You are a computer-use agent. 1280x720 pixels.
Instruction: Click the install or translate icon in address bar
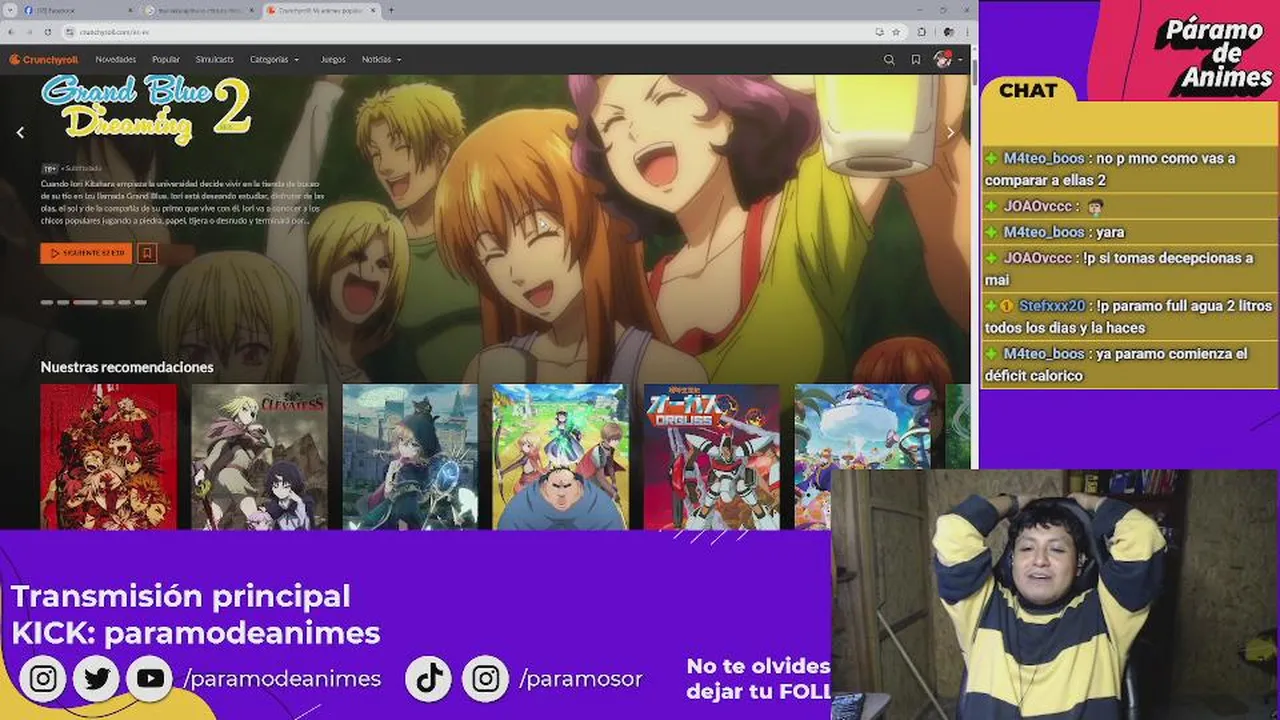[878, 32]
